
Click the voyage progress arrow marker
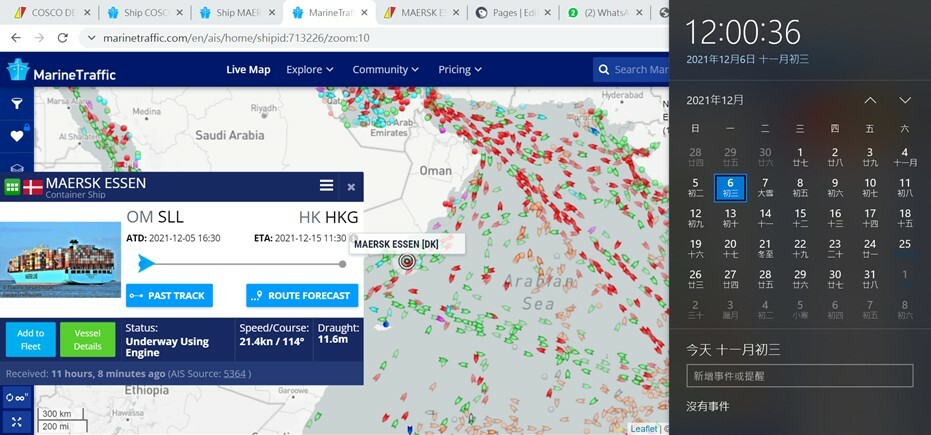(x=146, y=264)
